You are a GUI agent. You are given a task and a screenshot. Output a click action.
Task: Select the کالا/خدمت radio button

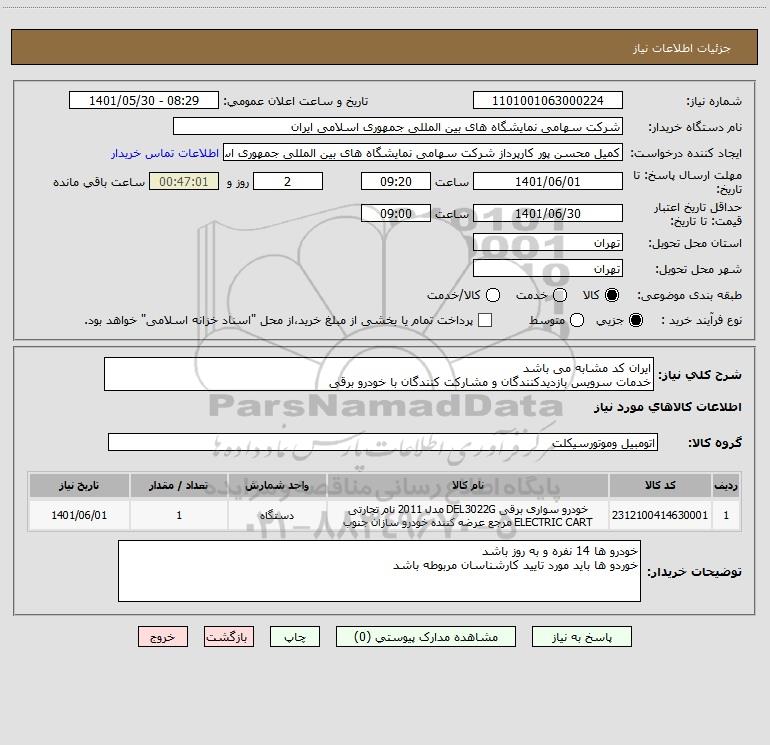tap(493, 295)
